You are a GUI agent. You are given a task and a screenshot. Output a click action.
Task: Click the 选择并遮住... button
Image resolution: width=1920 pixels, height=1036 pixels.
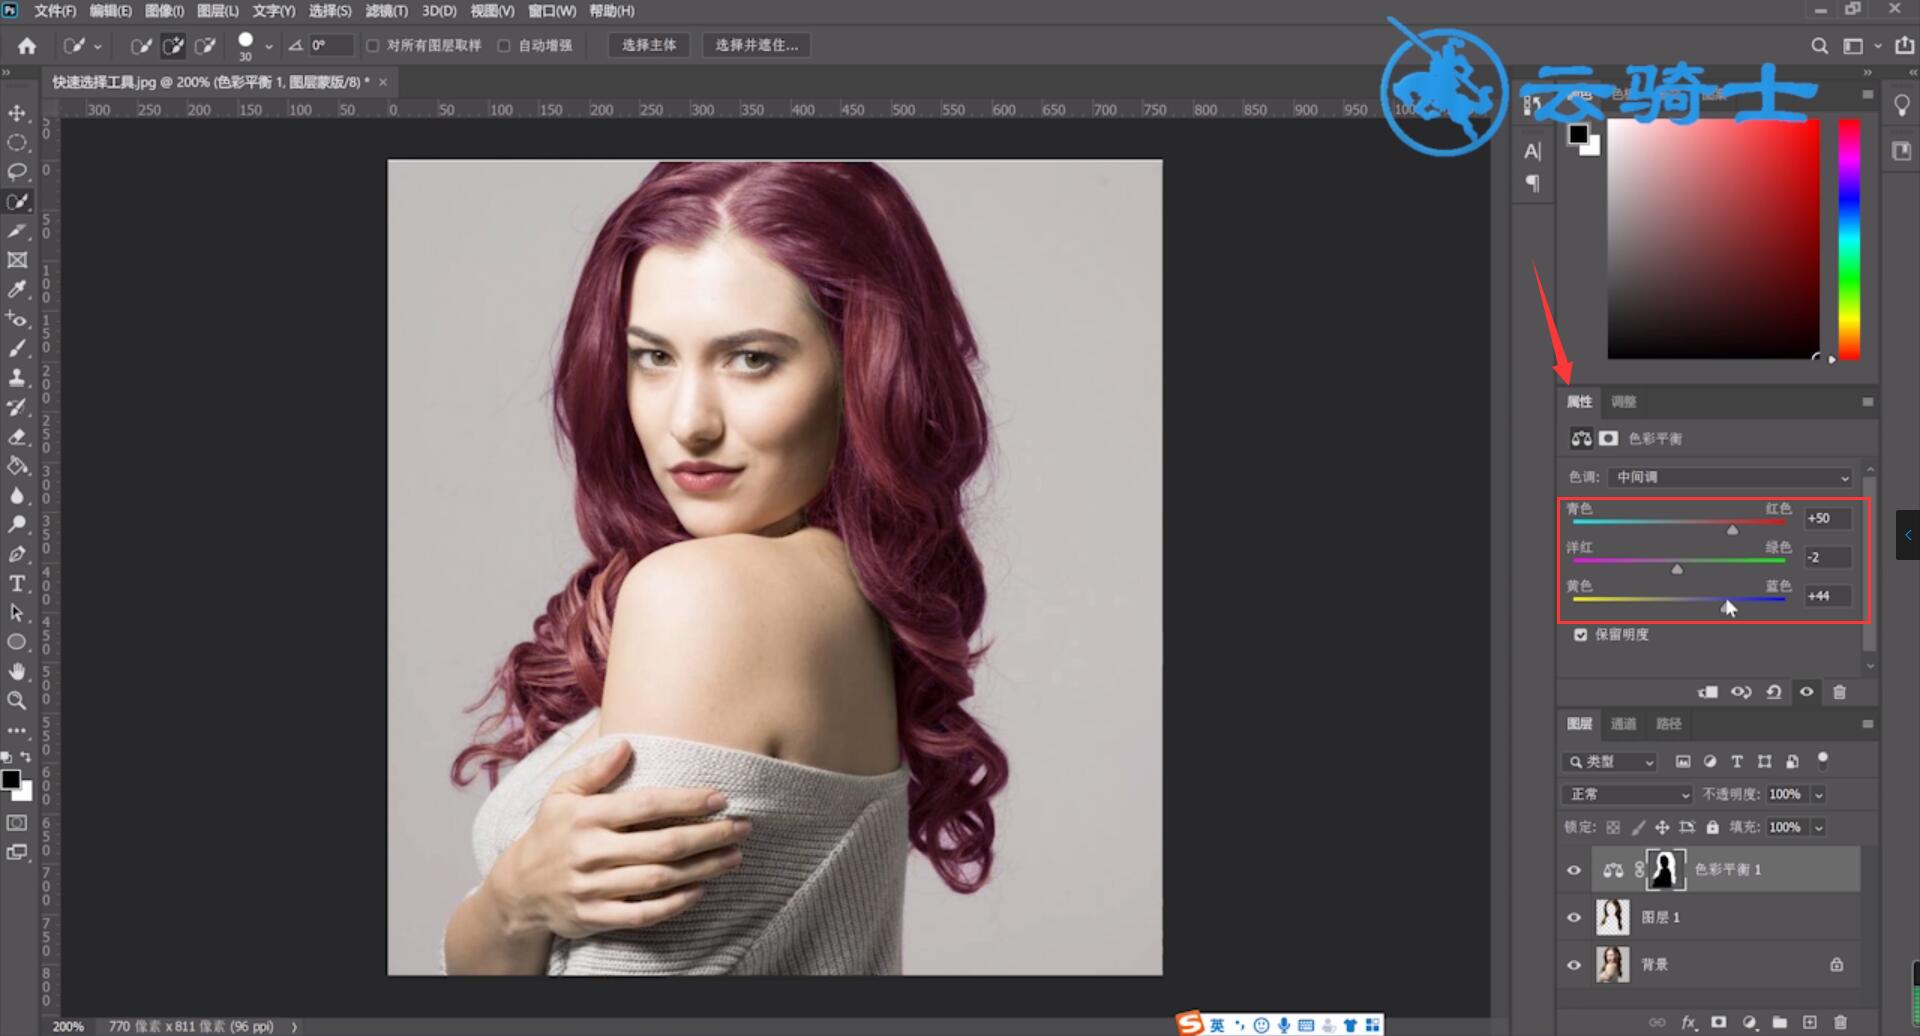coord(757,45)
